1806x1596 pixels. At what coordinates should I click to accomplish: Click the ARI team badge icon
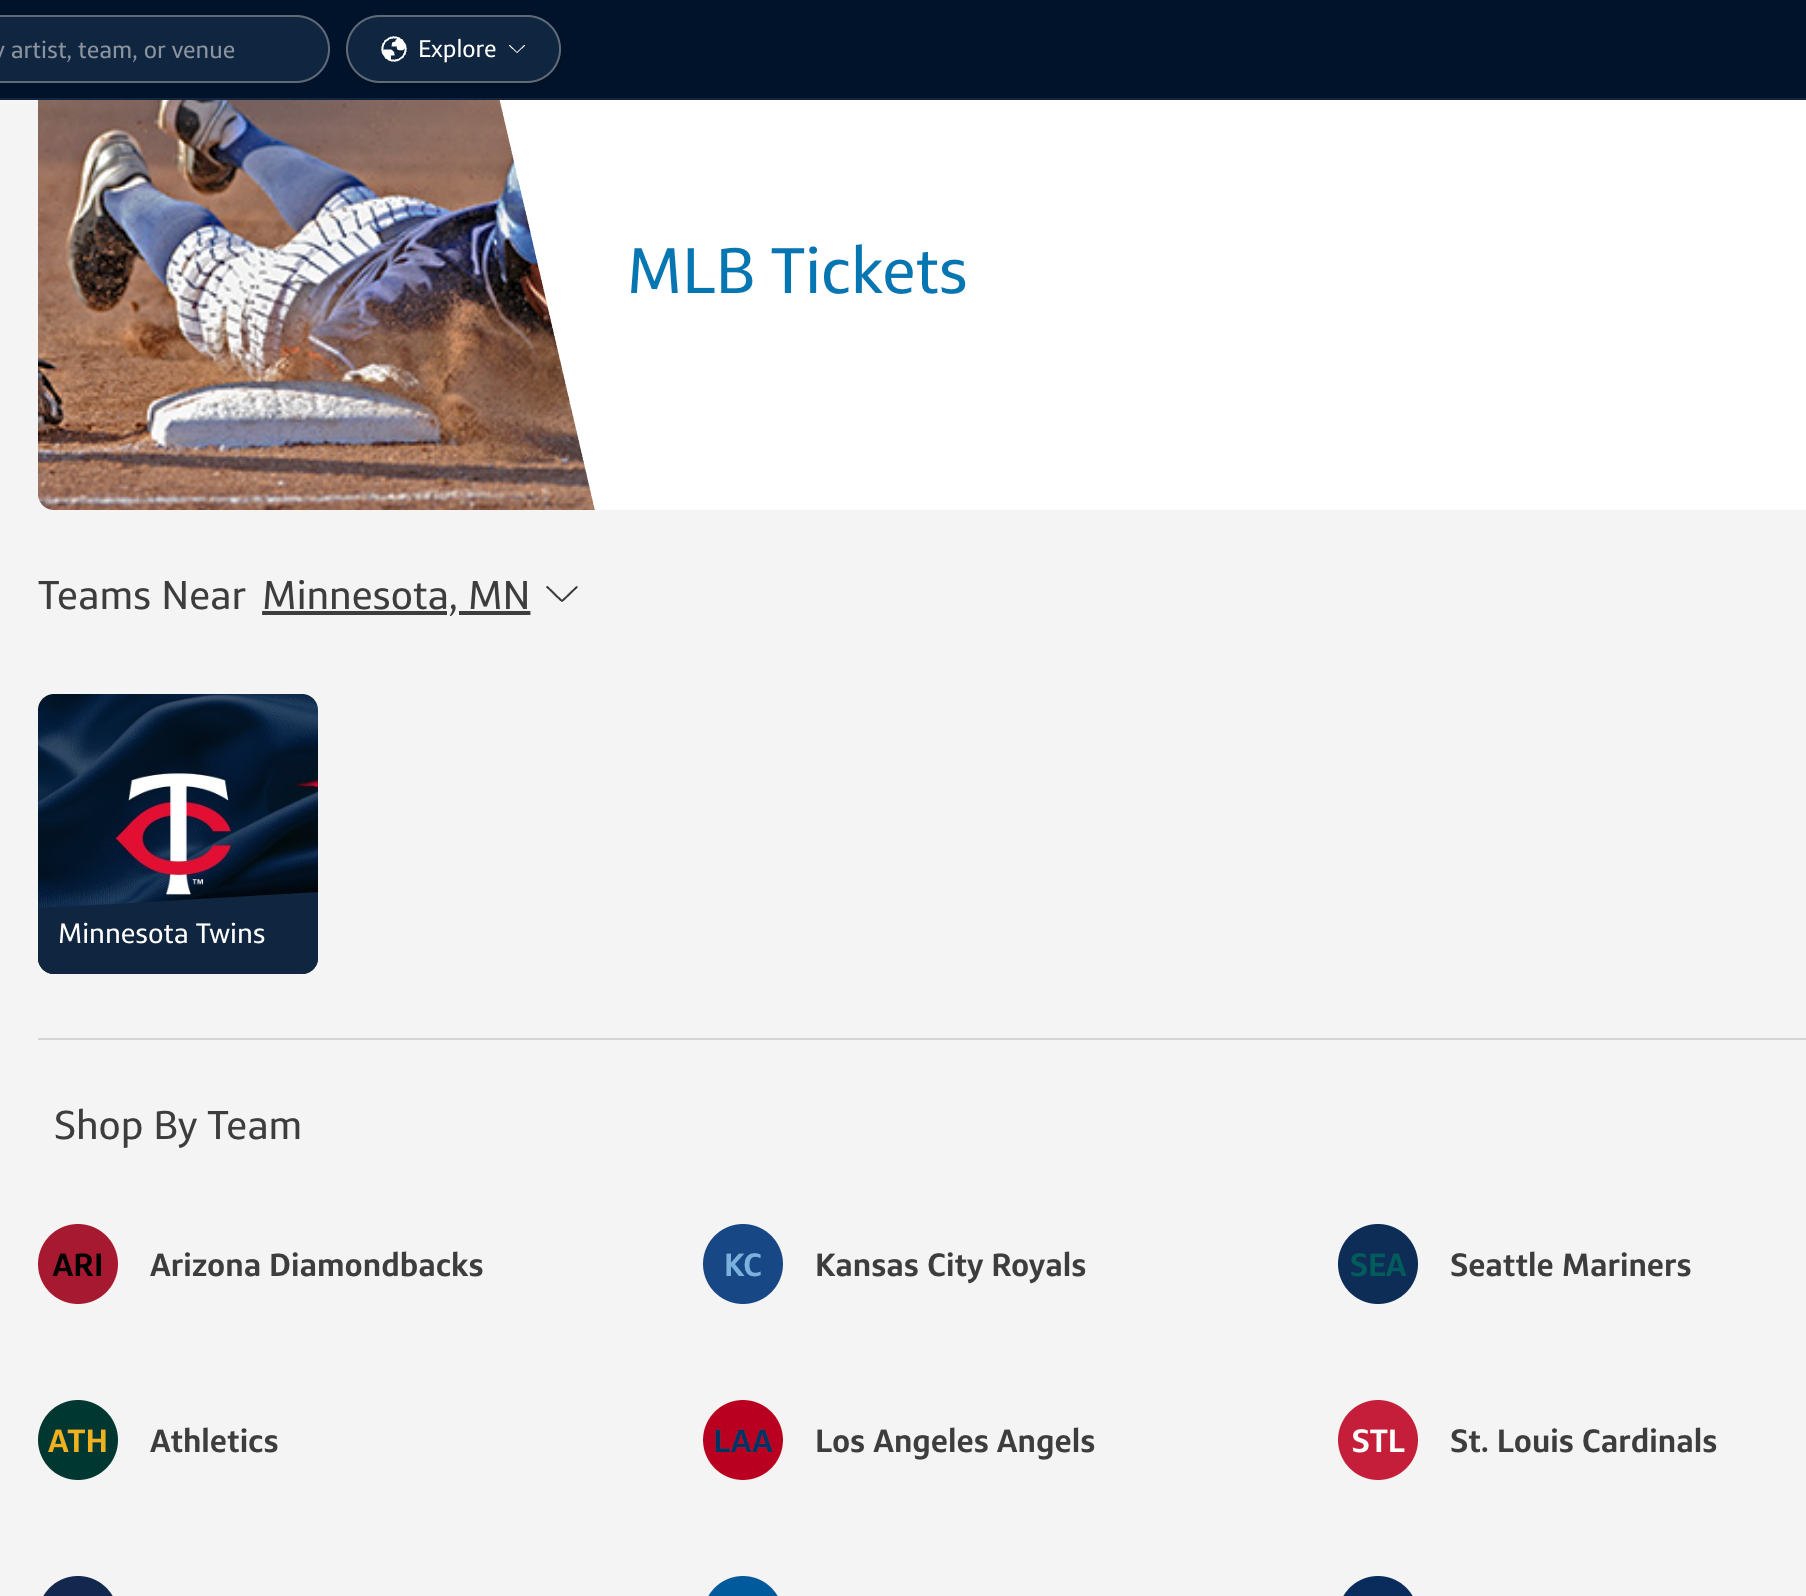click(78, 1264)
